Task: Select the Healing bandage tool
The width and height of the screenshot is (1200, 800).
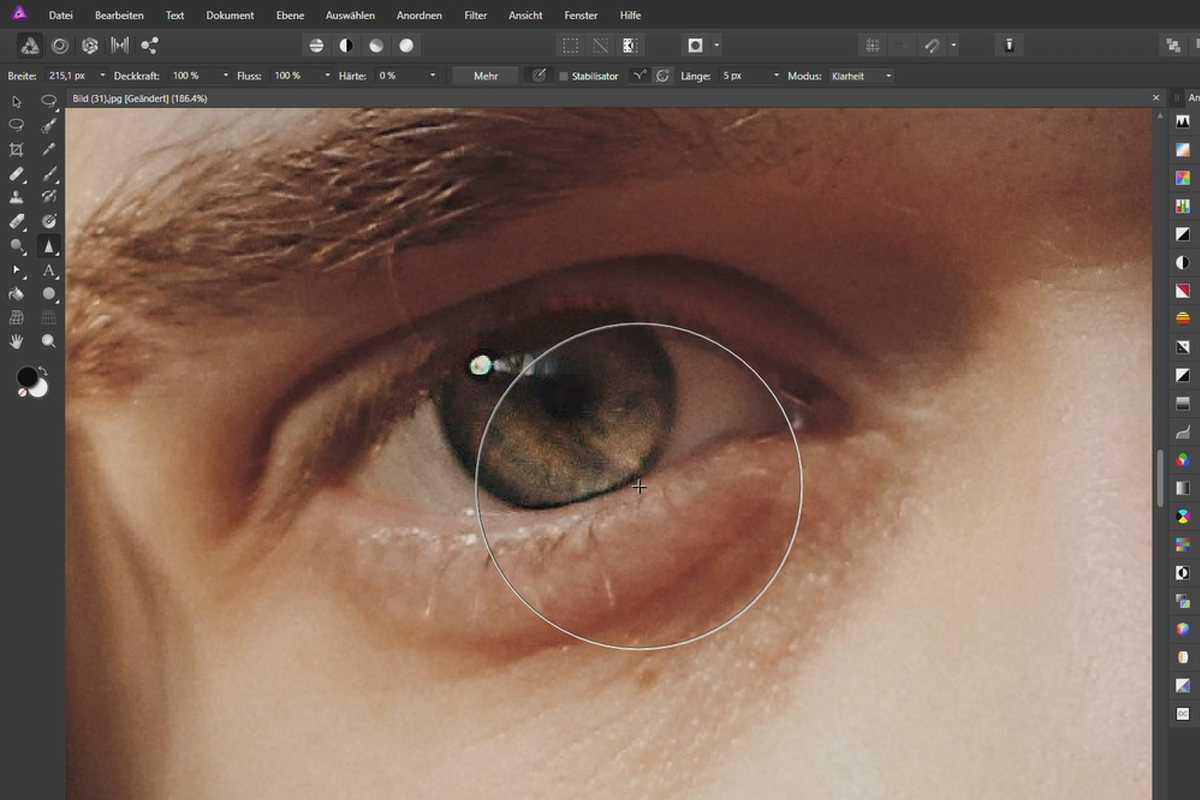Action: (x=16, y=173)
